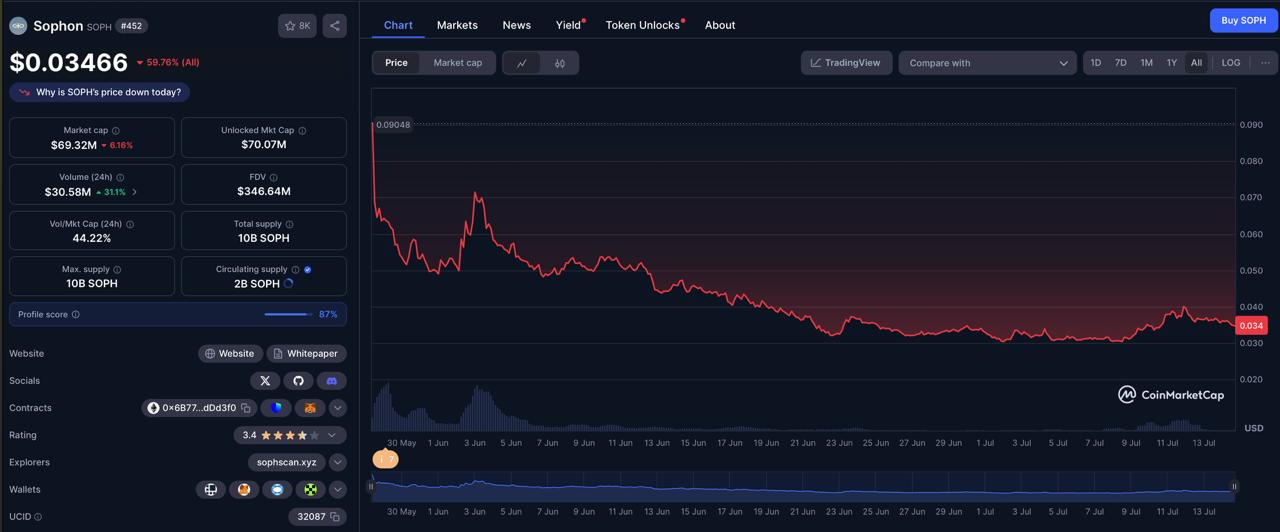Open the X (Twitter) social link
Screen dimensions: 1280x532
click(x=265, y=381)
